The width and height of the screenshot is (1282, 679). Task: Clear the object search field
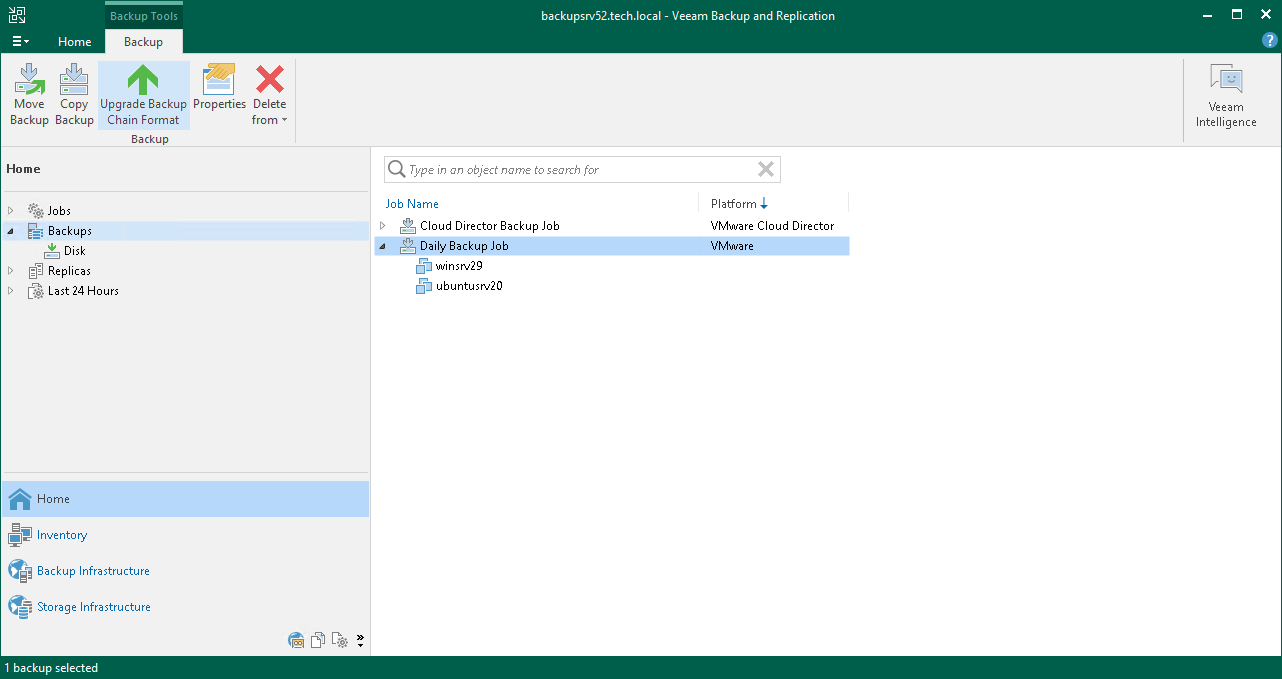[x=766, y=169]
